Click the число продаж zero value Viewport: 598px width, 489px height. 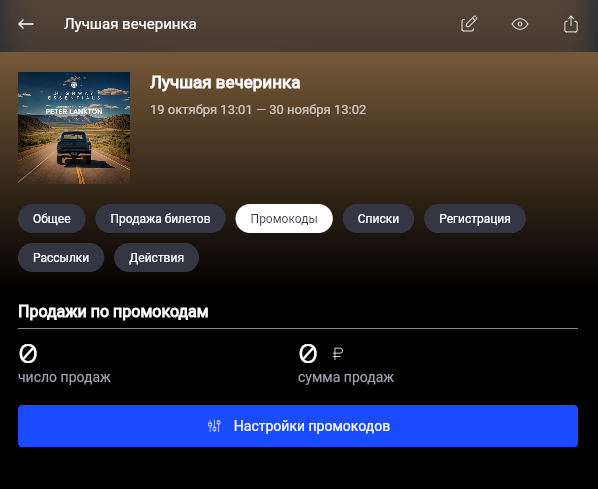(x=28, y=353)
